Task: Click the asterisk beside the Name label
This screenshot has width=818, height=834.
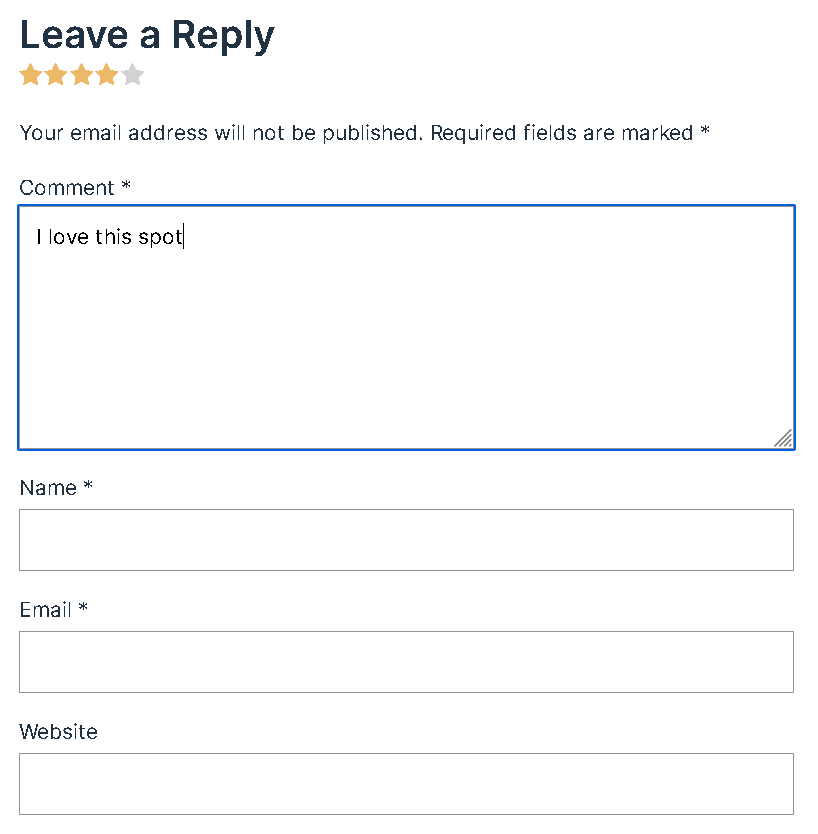Action: 88,486
